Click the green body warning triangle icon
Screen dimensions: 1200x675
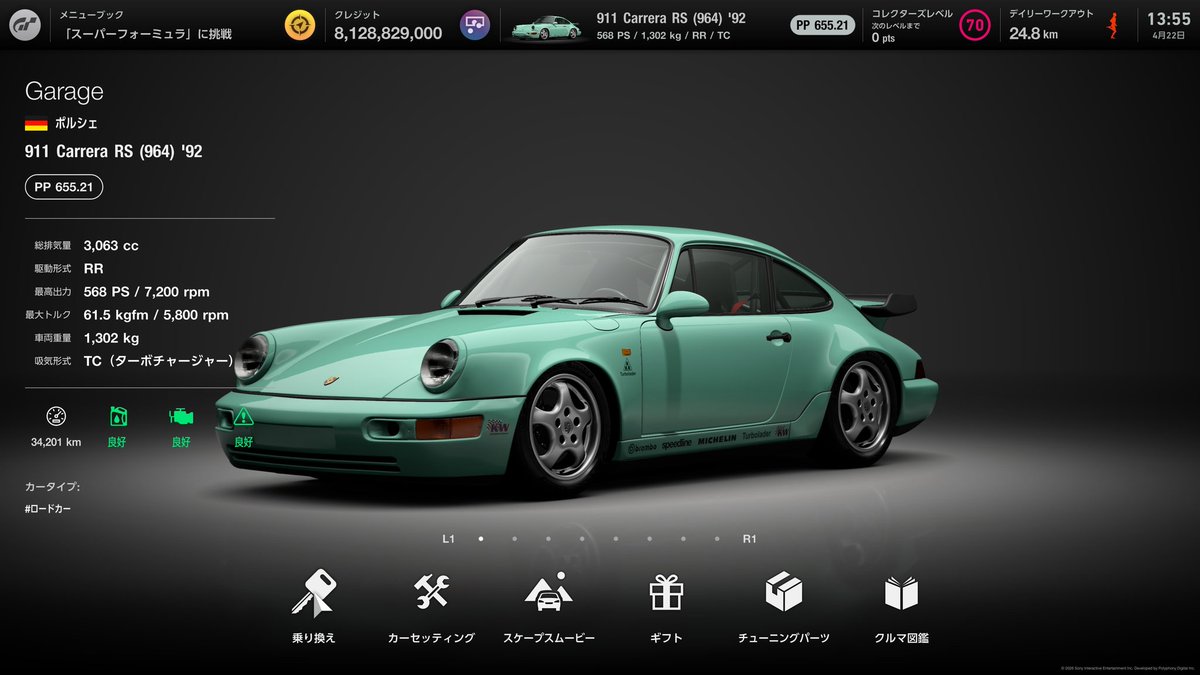tap(243, 417)
